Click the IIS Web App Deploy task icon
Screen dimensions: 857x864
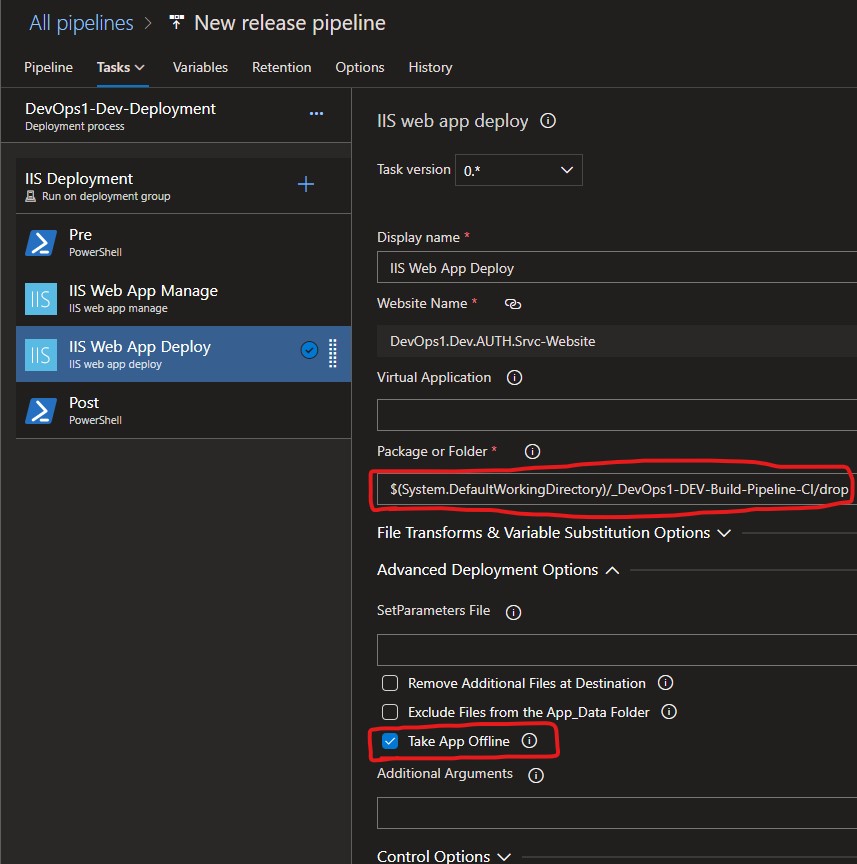(x=41, y=355)
